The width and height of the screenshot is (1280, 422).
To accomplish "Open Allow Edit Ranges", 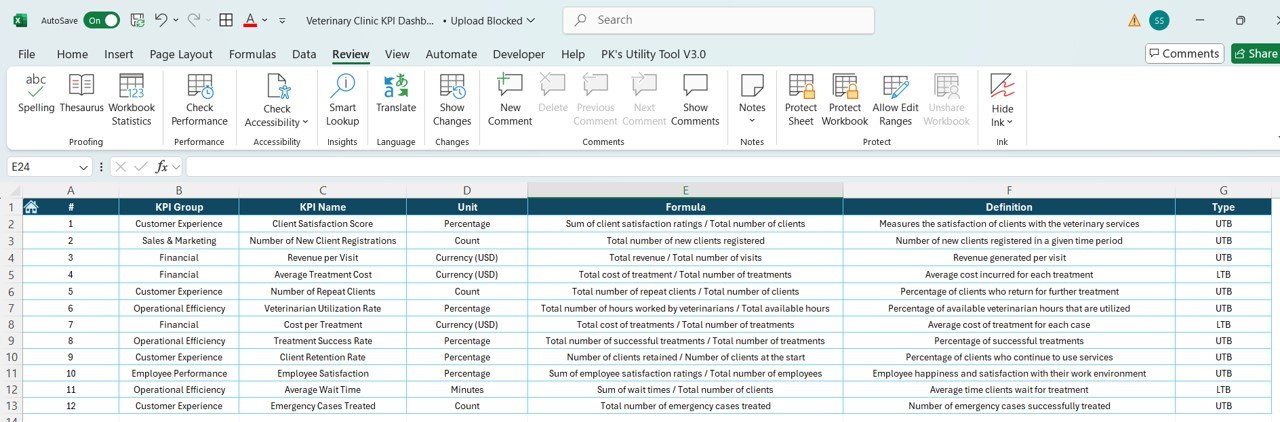I will pyautogui.click(x=895, y=98).
